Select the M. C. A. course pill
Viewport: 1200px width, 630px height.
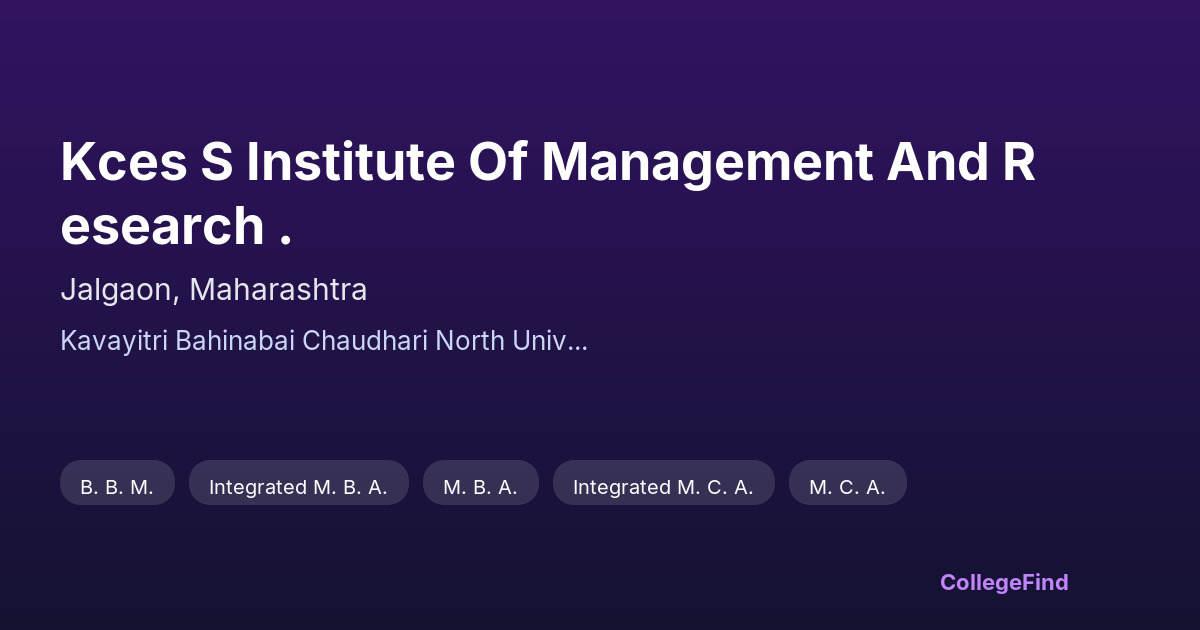pos(847,487)
